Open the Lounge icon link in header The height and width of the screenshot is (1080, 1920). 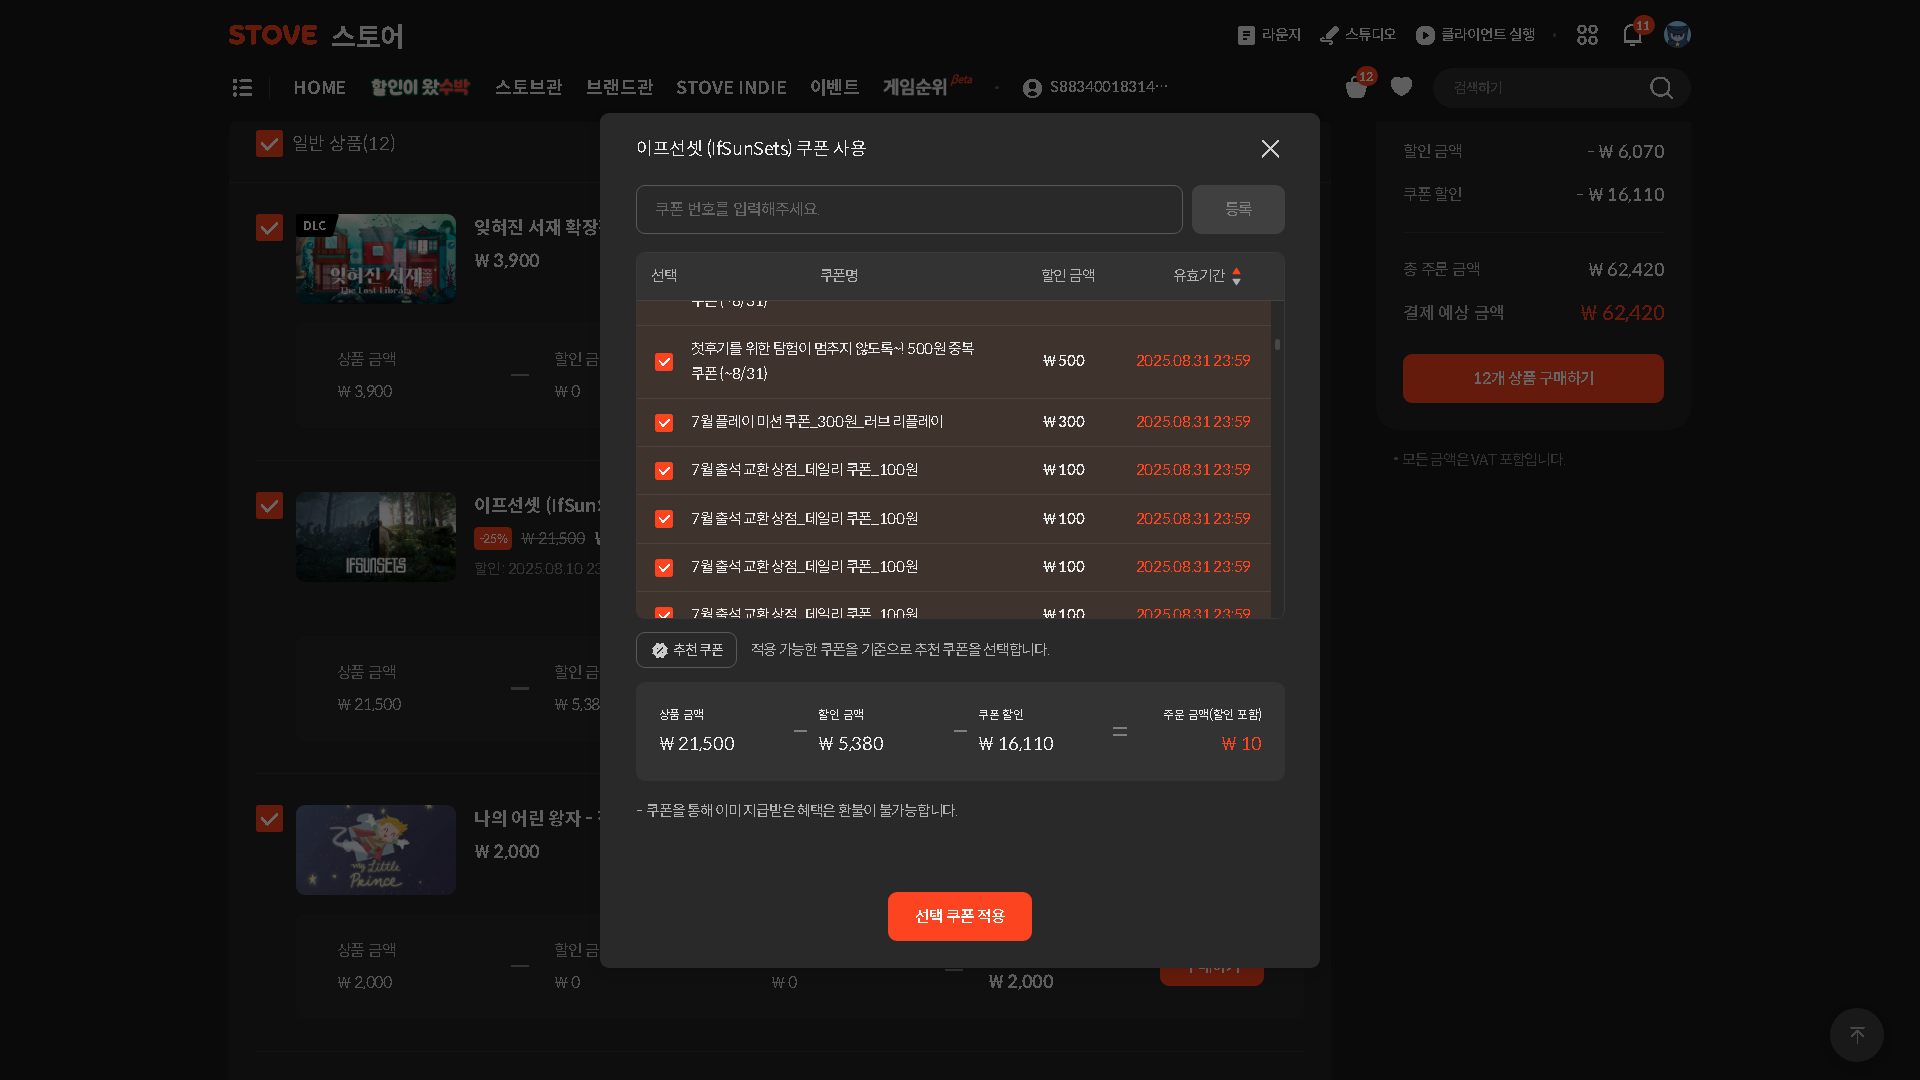click(1268, 35)
